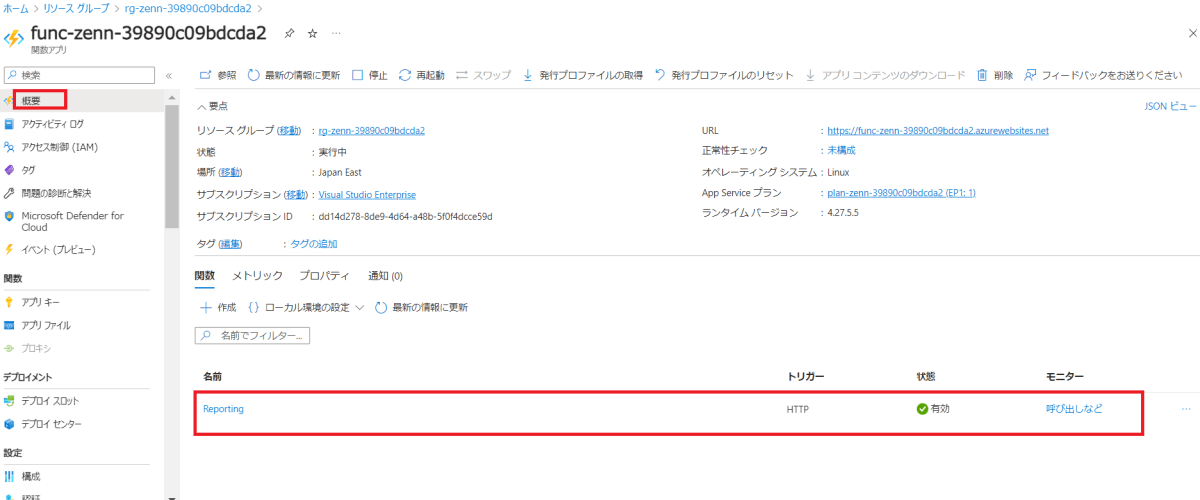The width and height of the screenshot is (1200, 500).
Task: Click the スワップ toolbar item
Action: tap(483, 75)
